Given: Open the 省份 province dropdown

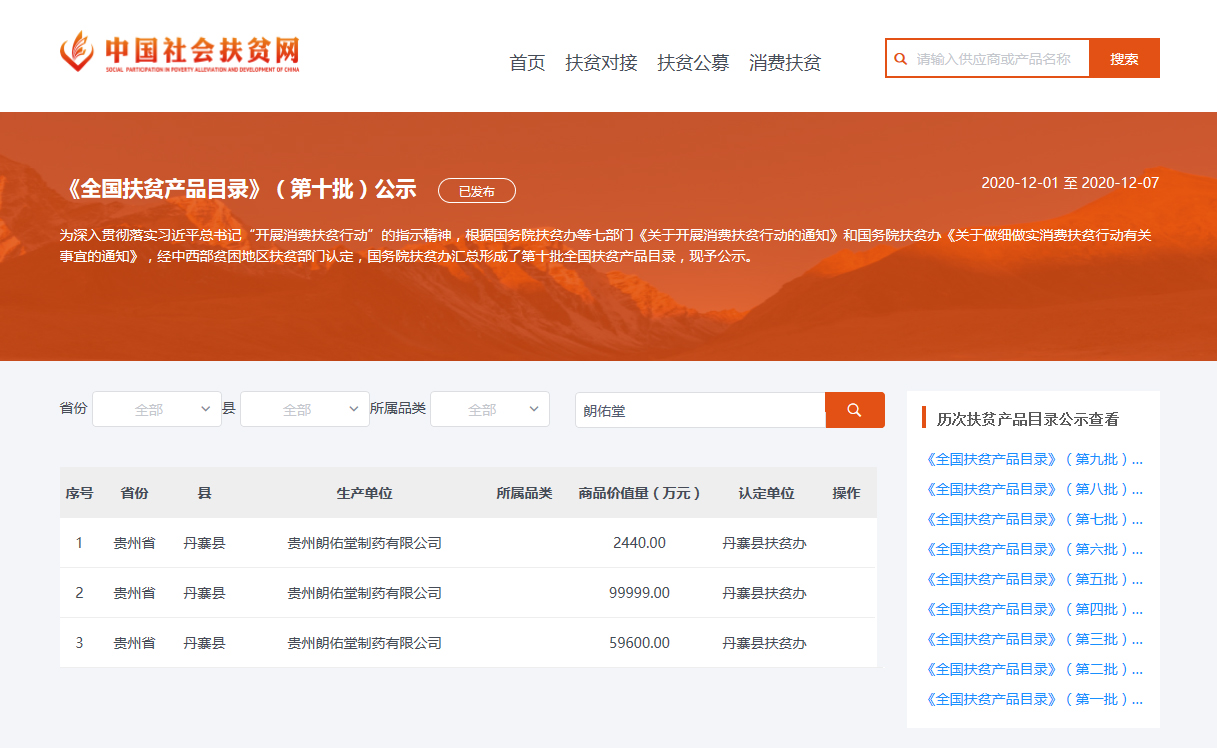Looking at the screenshot, I should click(x=157, y=410).
